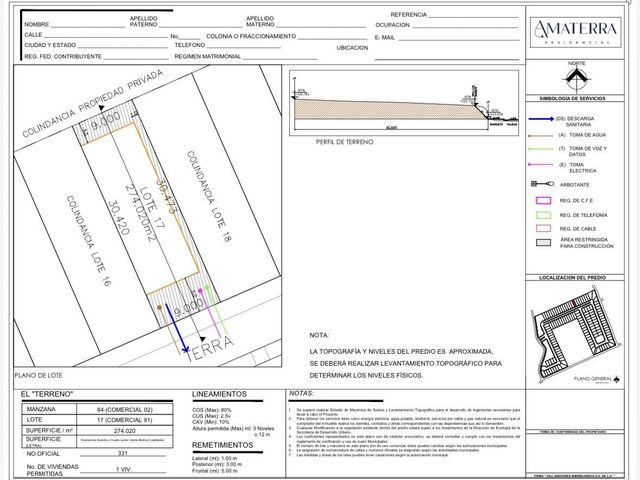Click the "COS (Max): 60%" line
The width and height of the screenshot is (640, 480).
pyautogui.click(x=212, y=410)
